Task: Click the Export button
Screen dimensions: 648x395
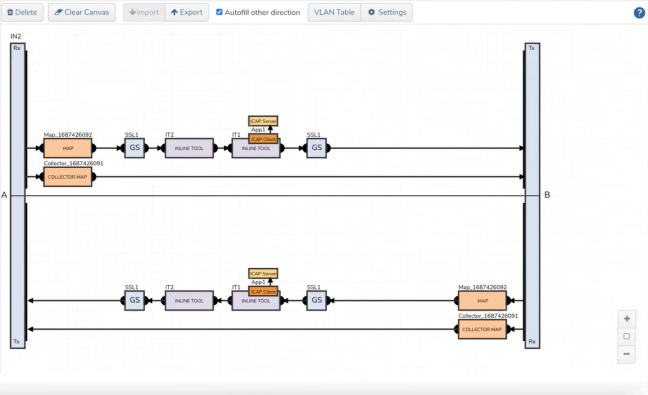Action: pyautogui.click(x=187, y=12)
